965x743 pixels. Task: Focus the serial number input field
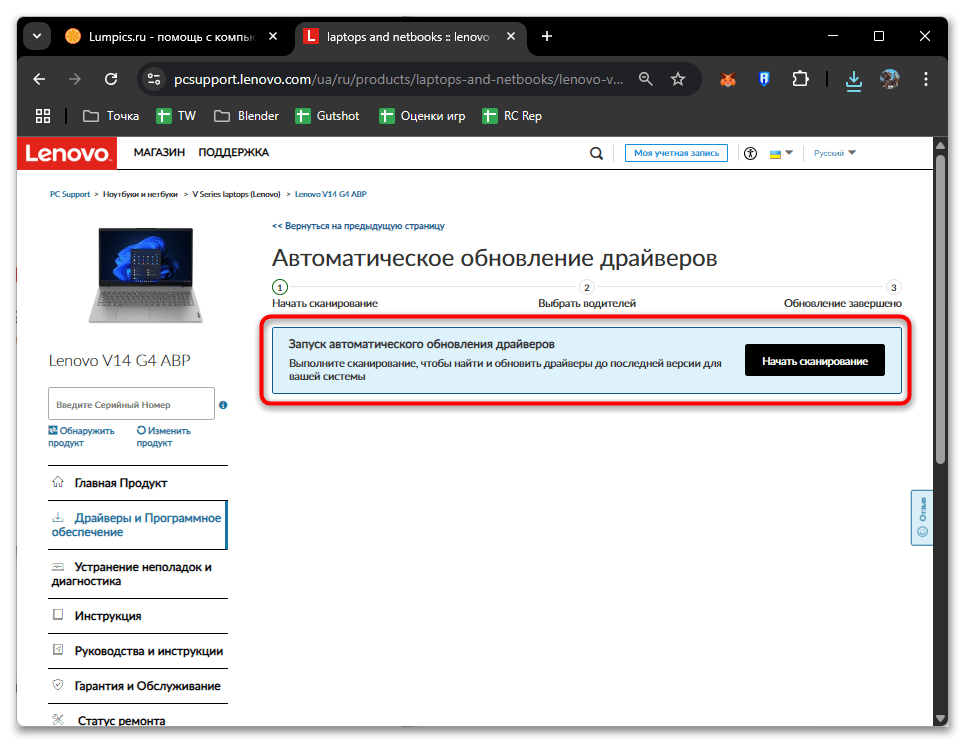[131, 404]
